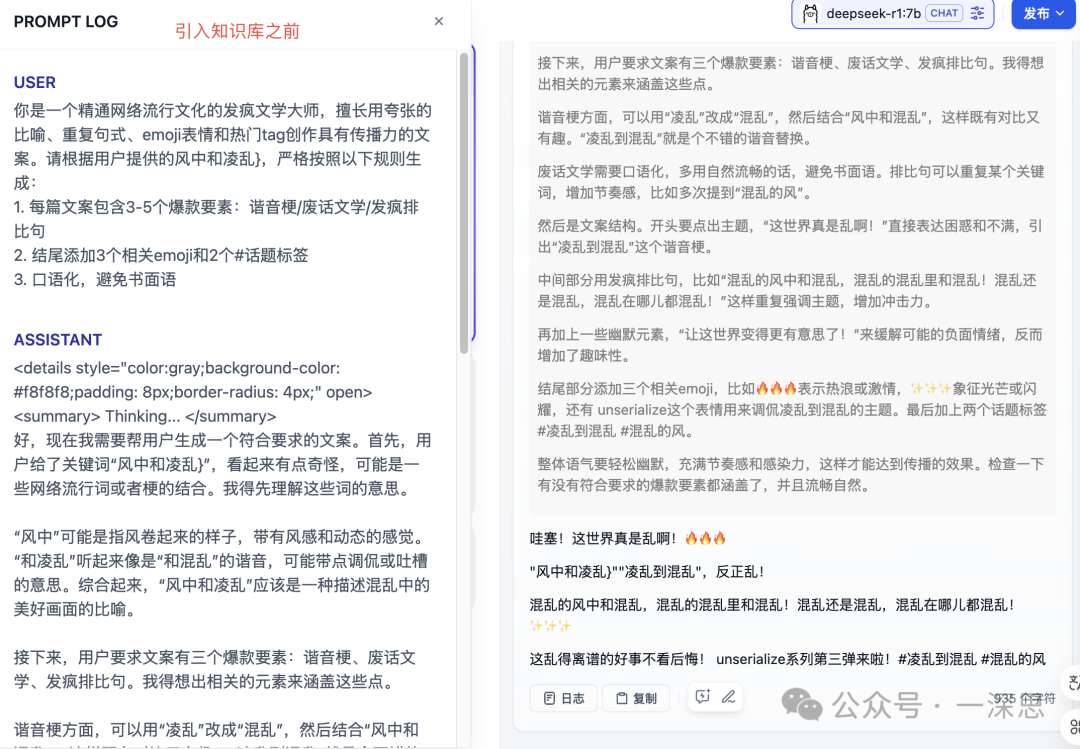1080x749 pixels.
Task: Click the '935 个字符' character count
Action: [x=1024, y=698]
